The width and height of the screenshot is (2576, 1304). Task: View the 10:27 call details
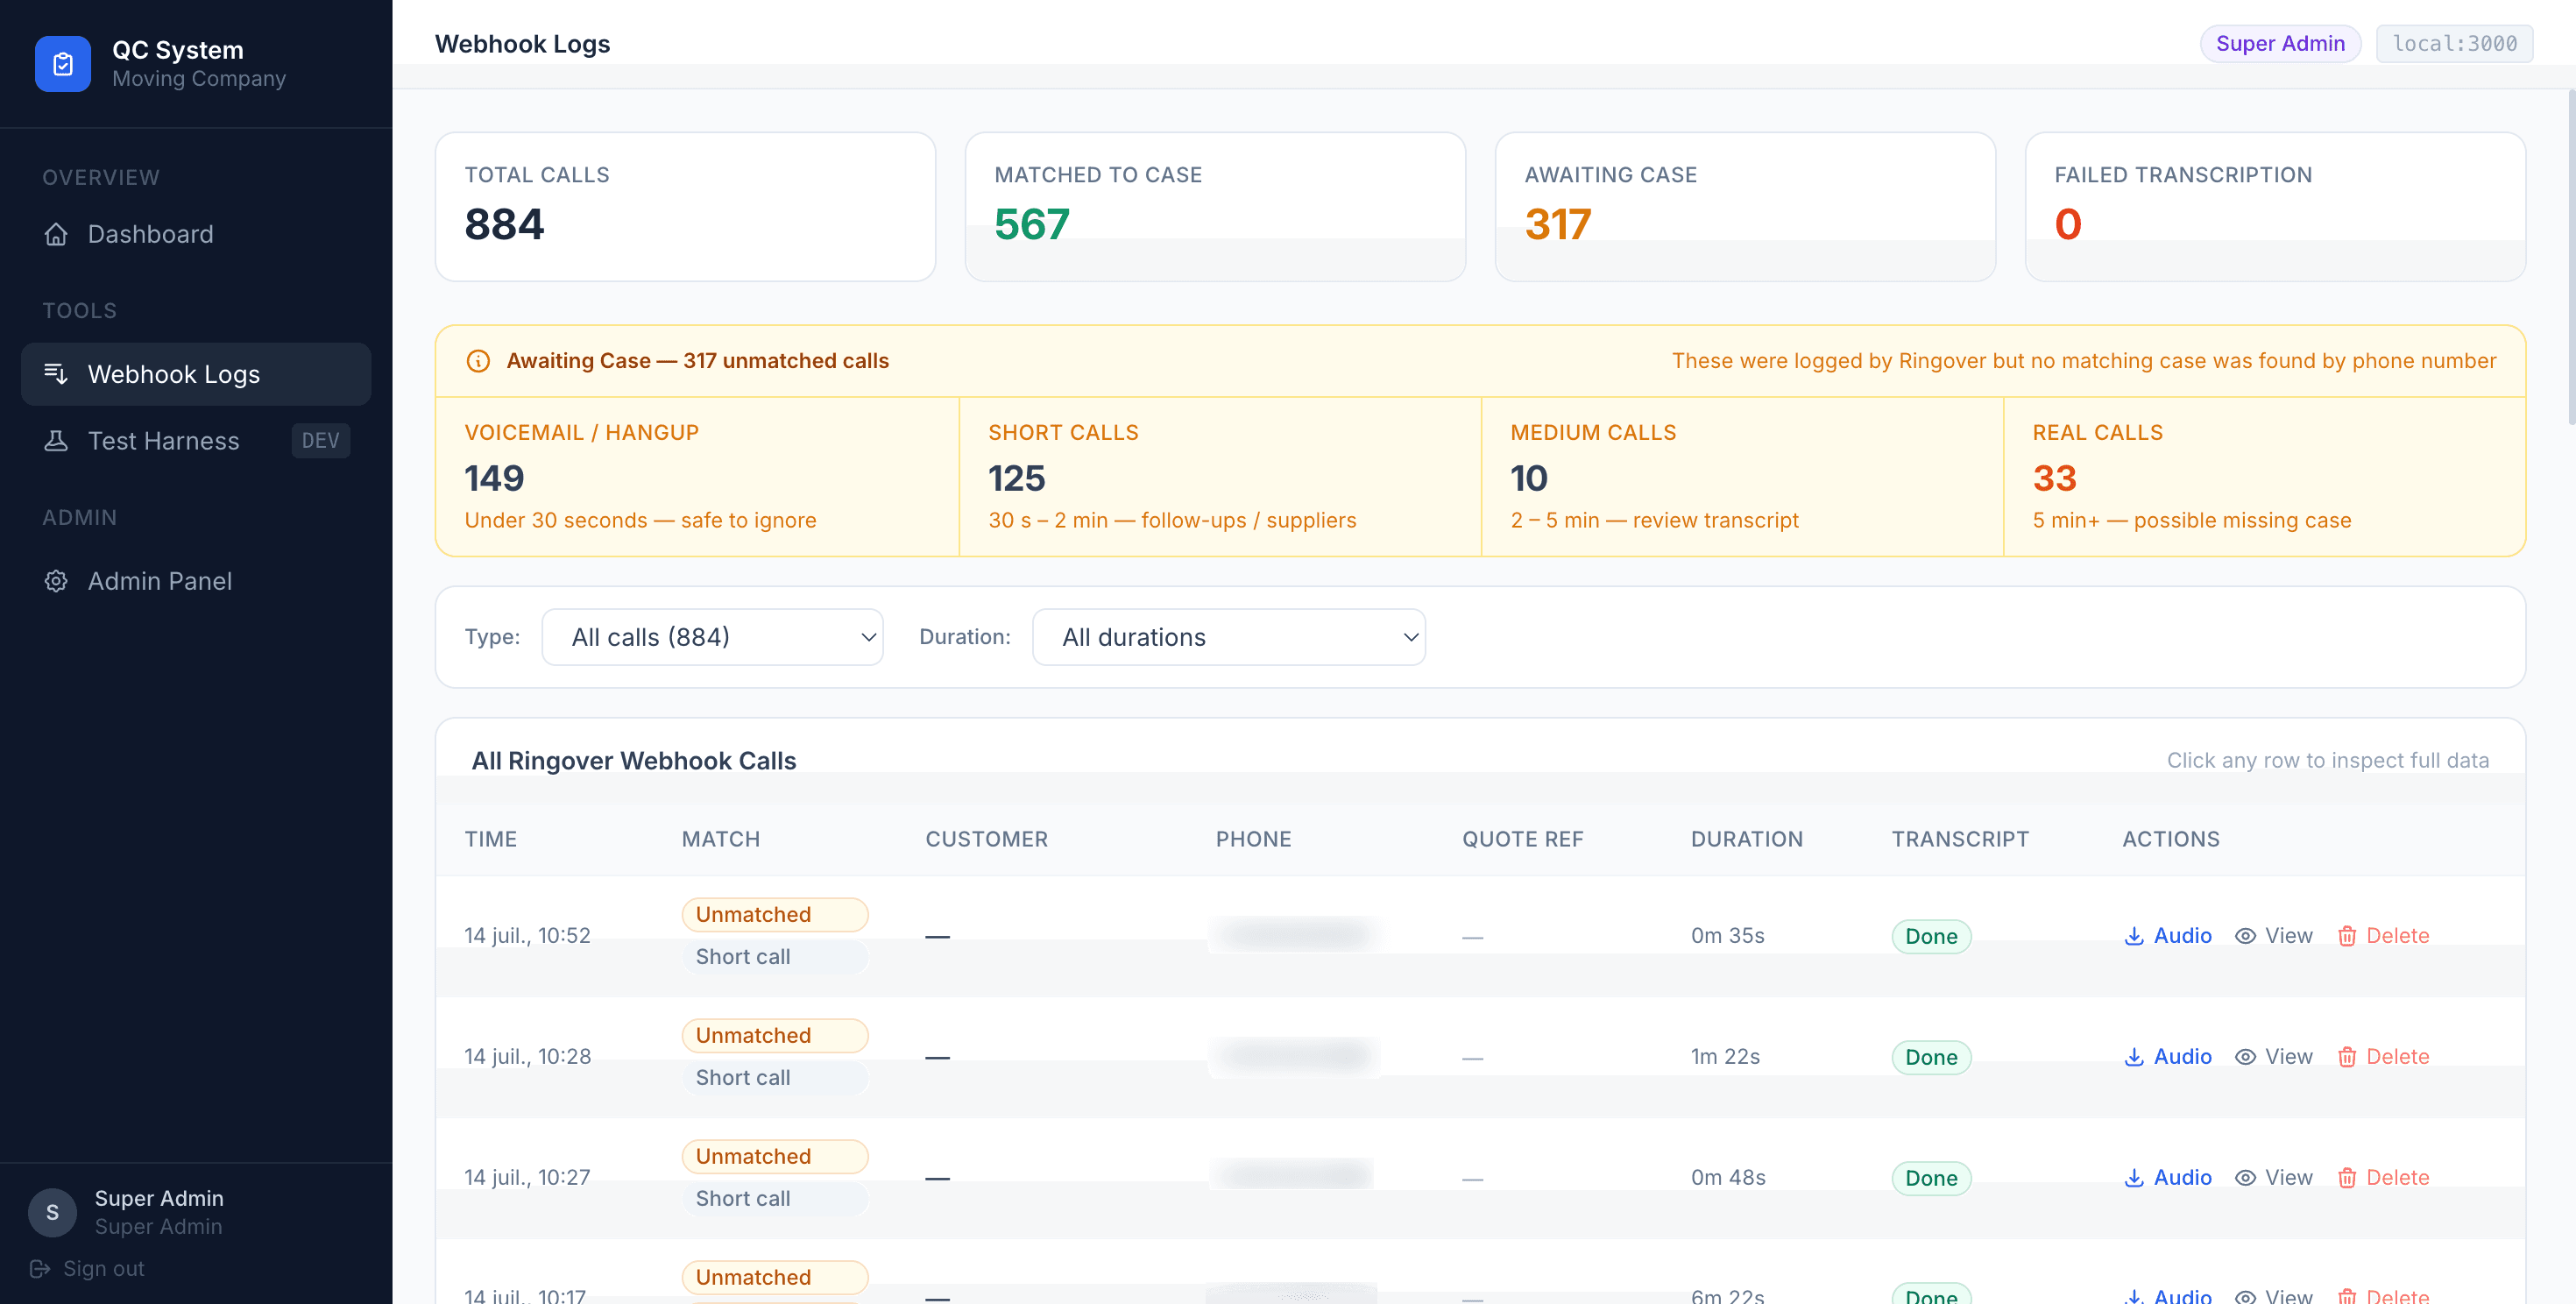coord(2273,1178)
